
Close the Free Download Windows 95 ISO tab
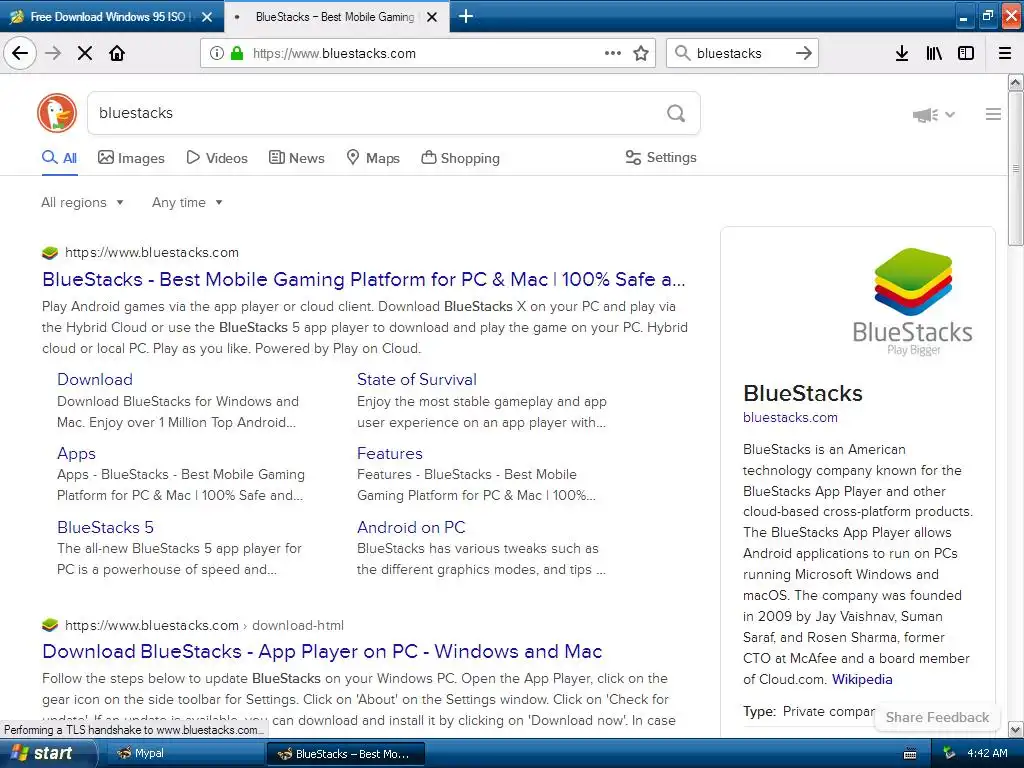[x=207, y=17]
